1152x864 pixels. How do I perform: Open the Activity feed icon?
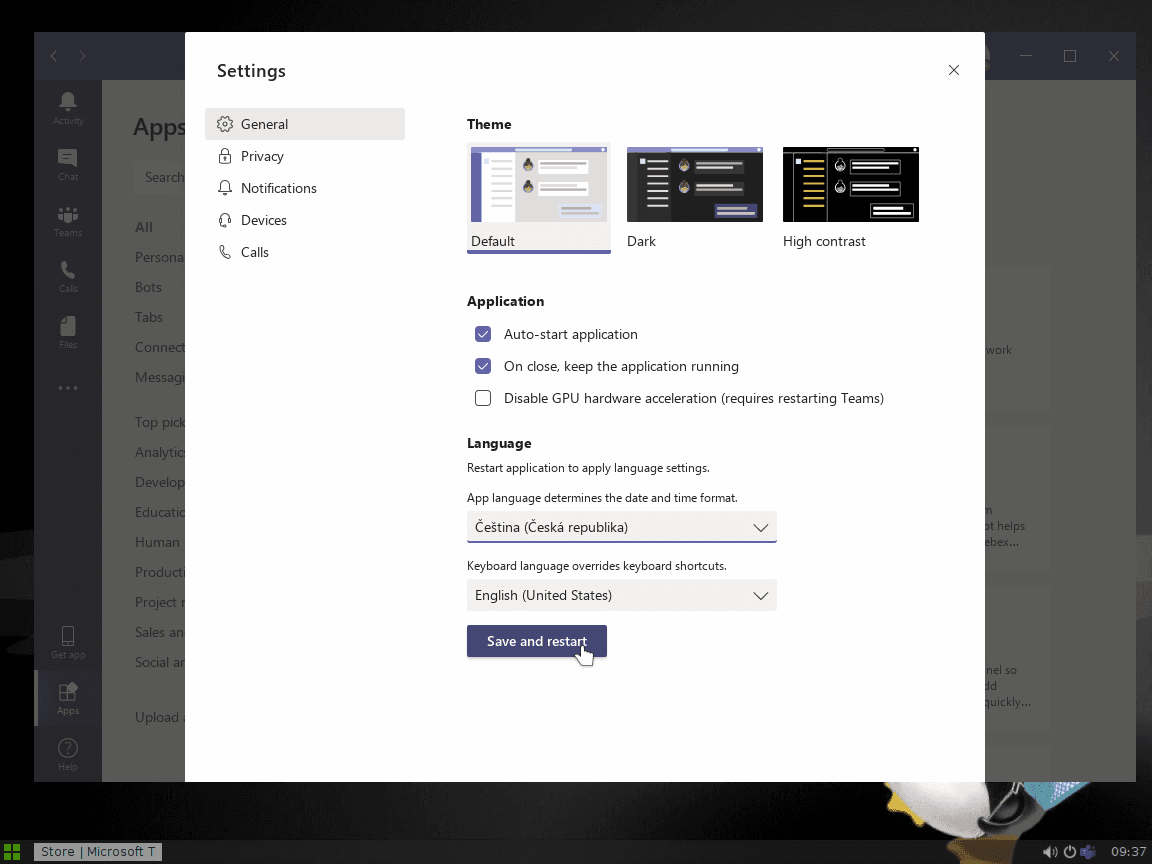[x=67, y=107]
